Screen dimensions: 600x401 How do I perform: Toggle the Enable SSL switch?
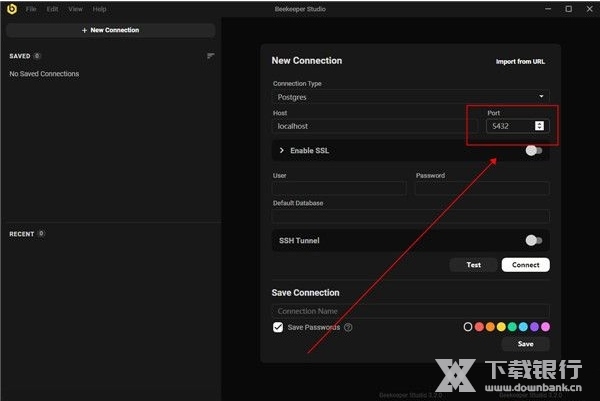(534, 151)
